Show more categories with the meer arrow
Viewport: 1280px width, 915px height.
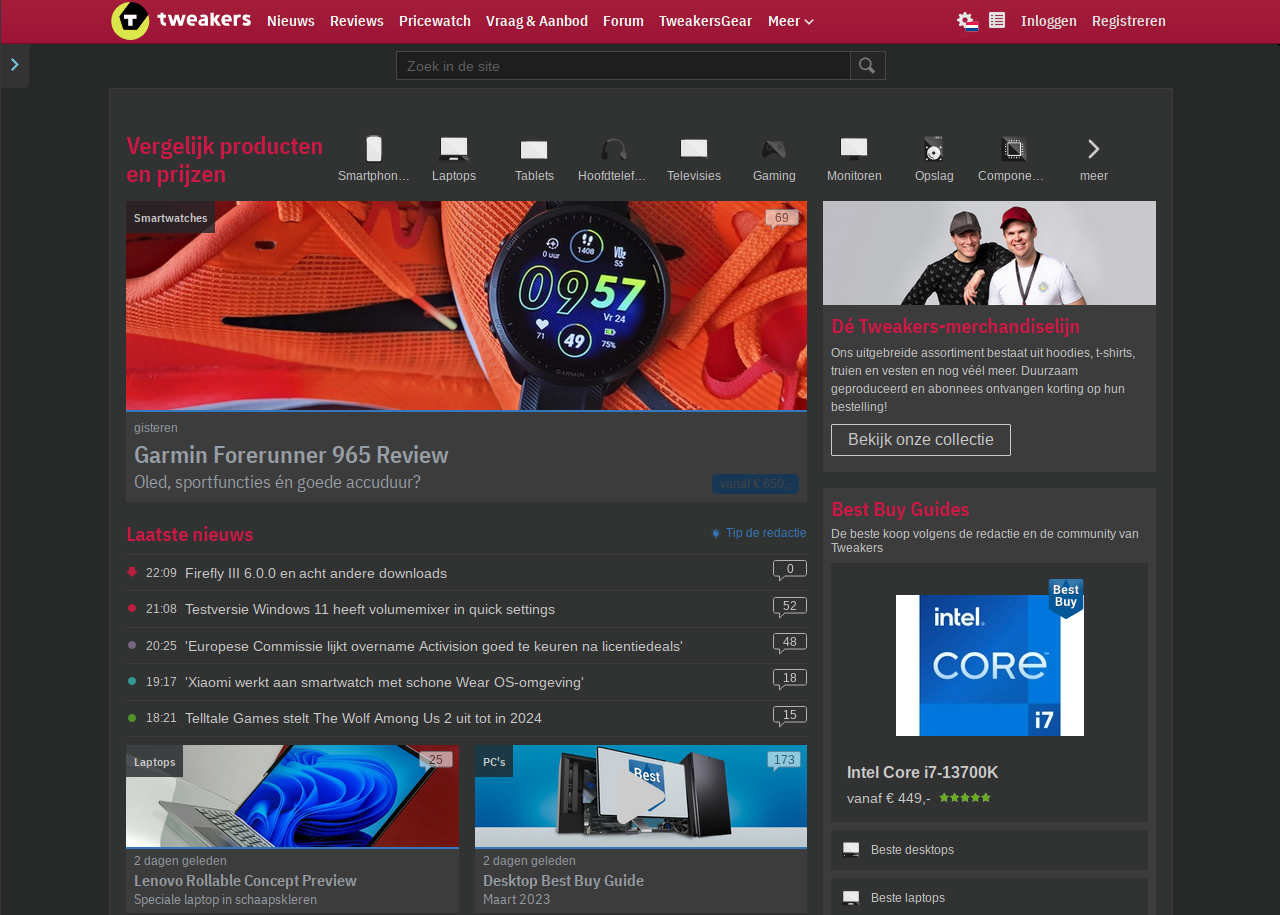pos(1093,150)
